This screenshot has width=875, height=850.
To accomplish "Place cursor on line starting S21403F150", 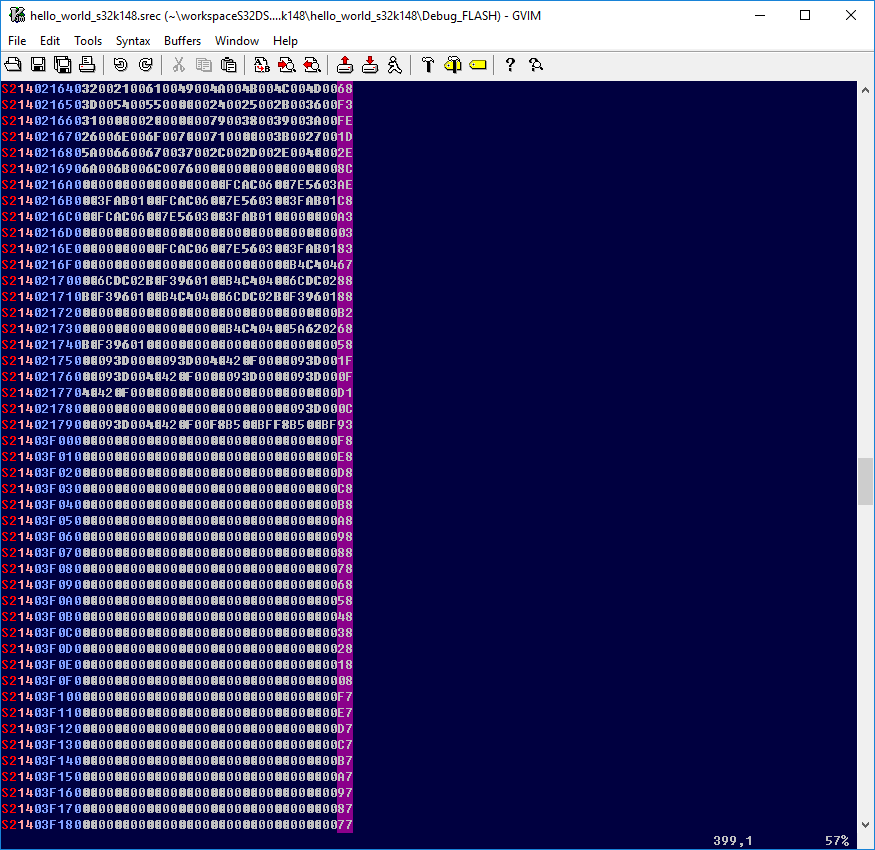I will [177, 777].
